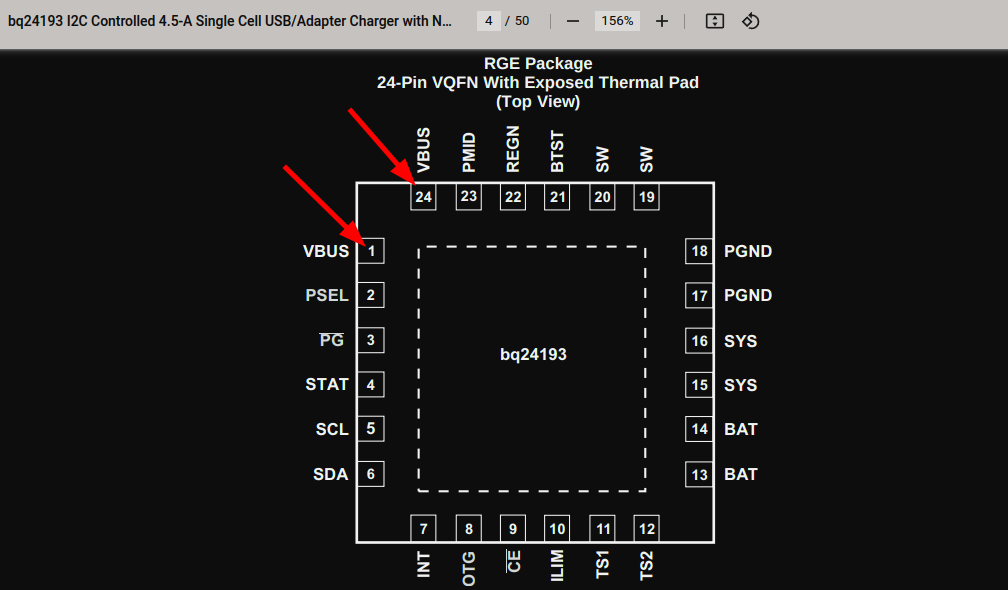Click pin 6 box
Image resolution: width=1008 pixels, height=590 pixels.
point(371,474)
